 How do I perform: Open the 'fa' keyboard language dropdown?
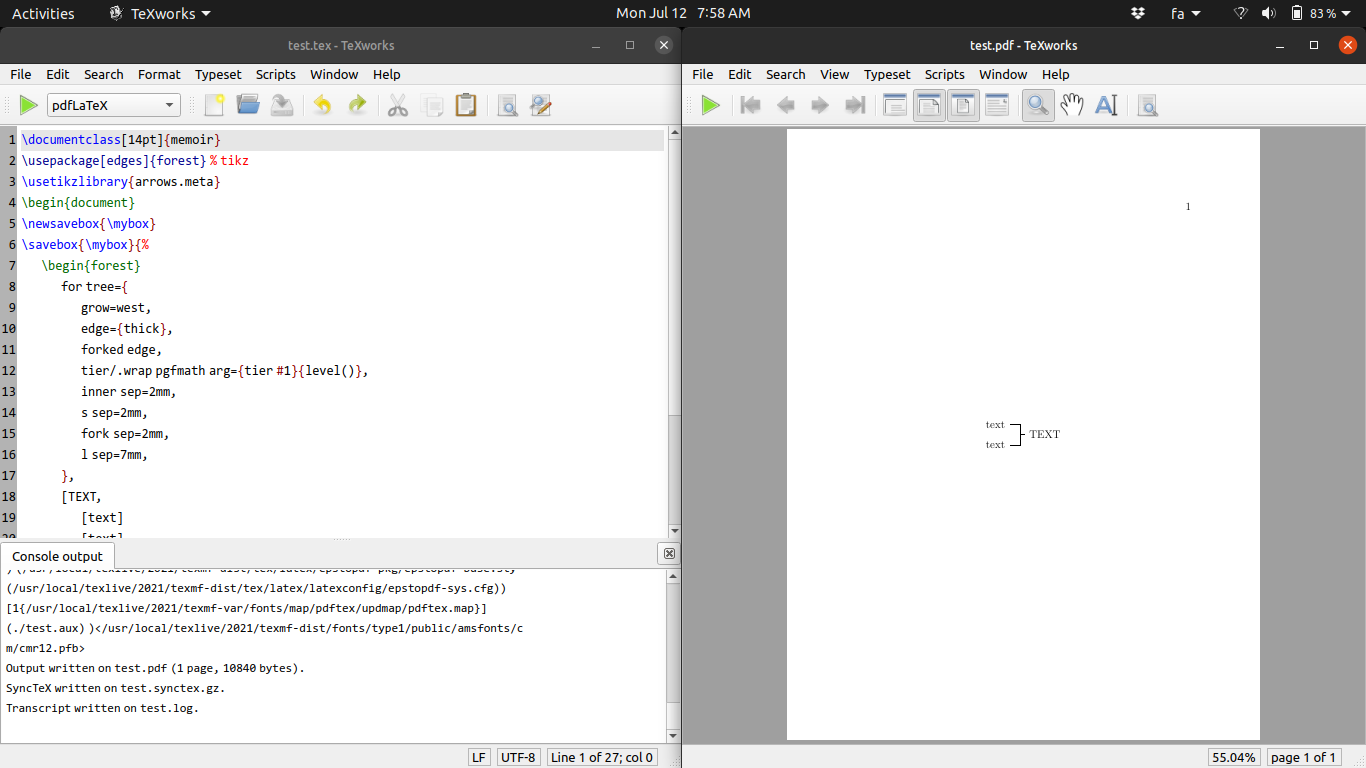(x=1185, y=13)
